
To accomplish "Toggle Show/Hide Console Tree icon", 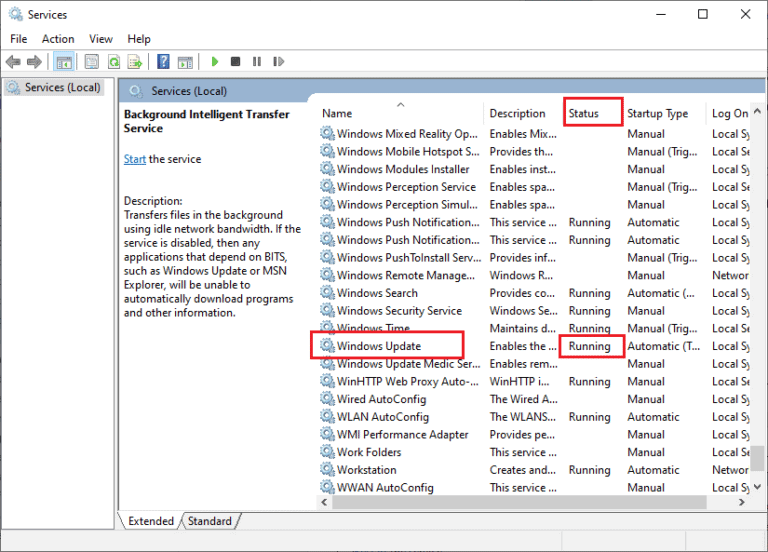I will point(64,62).
